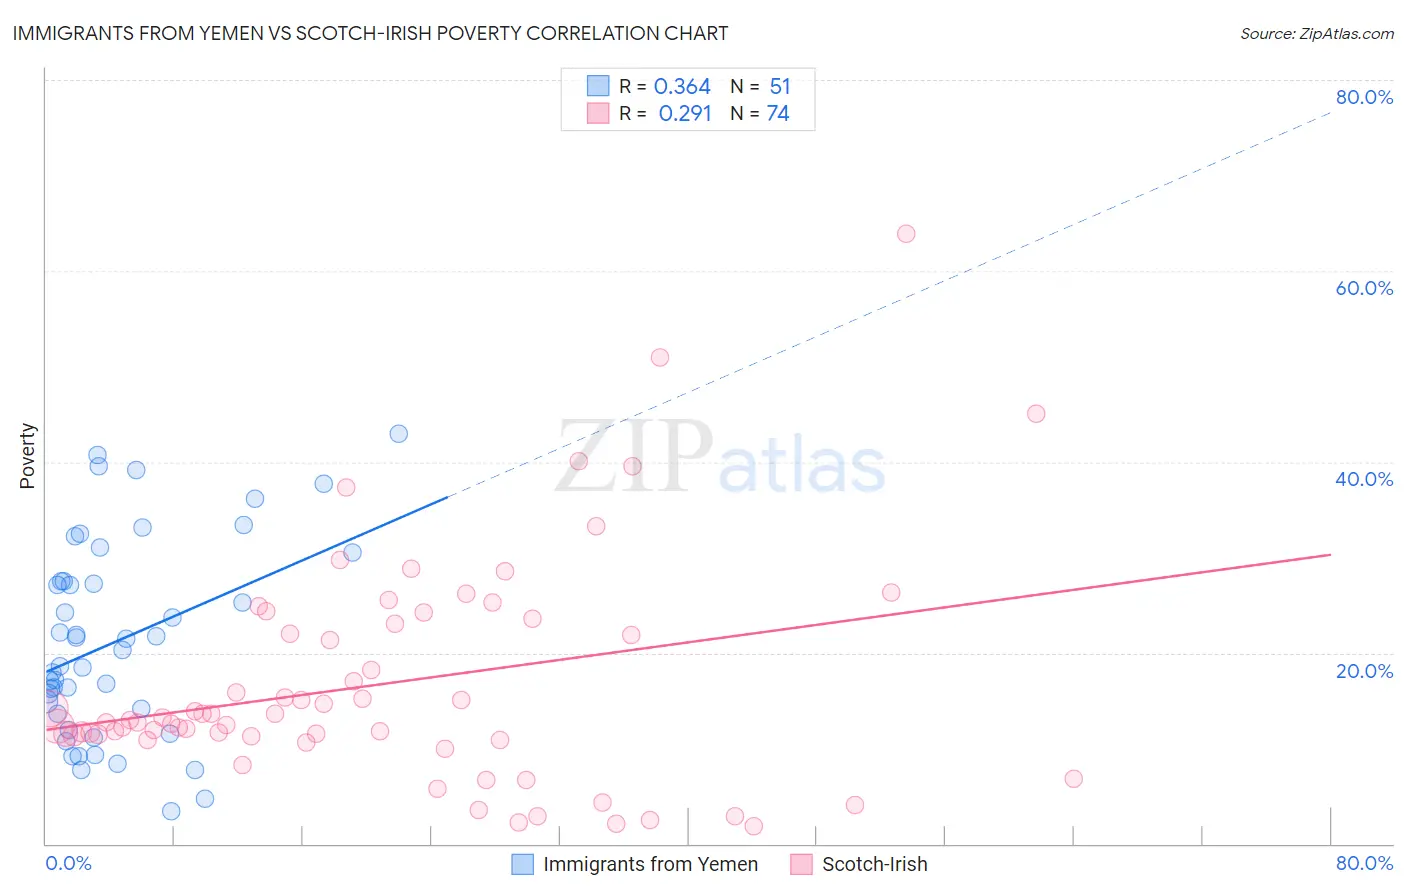Click the highest blue point near 43% poverty
Viewport: 1406px width, 892px height.
coord(399,433)
